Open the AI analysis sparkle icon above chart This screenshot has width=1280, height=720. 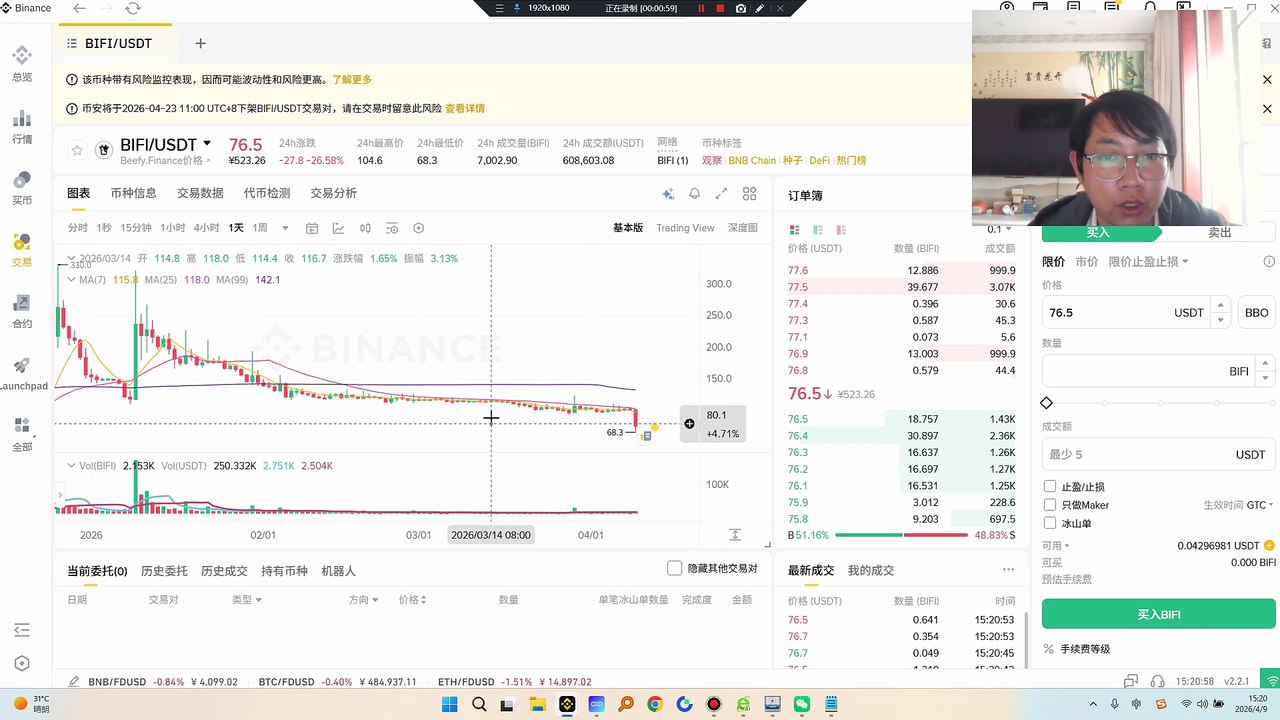pyautogui.click(x=668, y=194)
